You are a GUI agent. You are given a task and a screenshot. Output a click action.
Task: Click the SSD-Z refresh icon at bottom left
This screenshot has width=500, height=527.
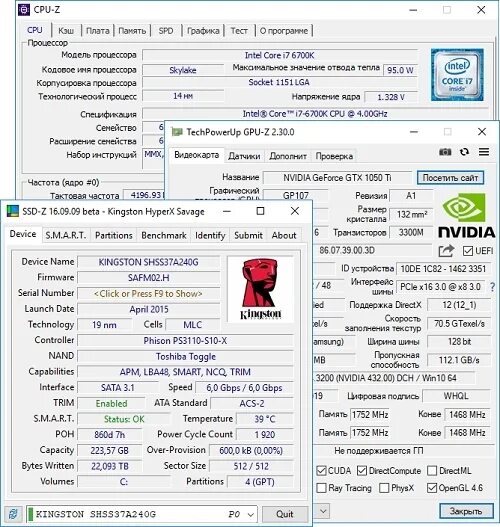coord(13,514)
